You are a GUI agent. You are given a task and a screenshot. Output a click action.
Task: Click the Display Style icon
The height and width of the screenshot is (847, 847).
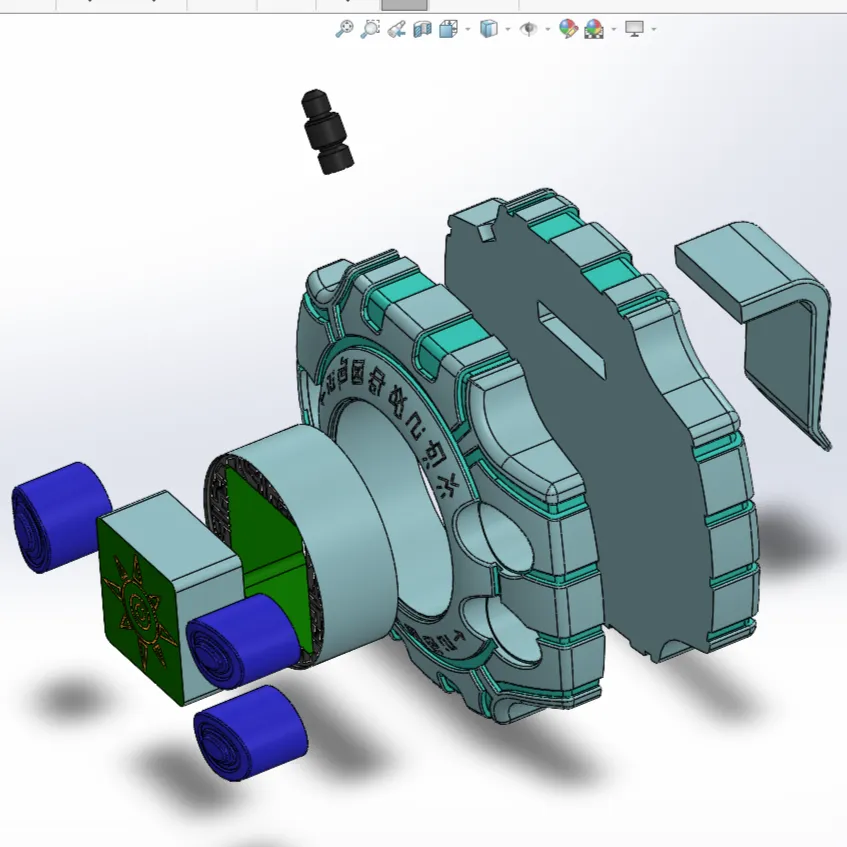(x=488, y=29)
